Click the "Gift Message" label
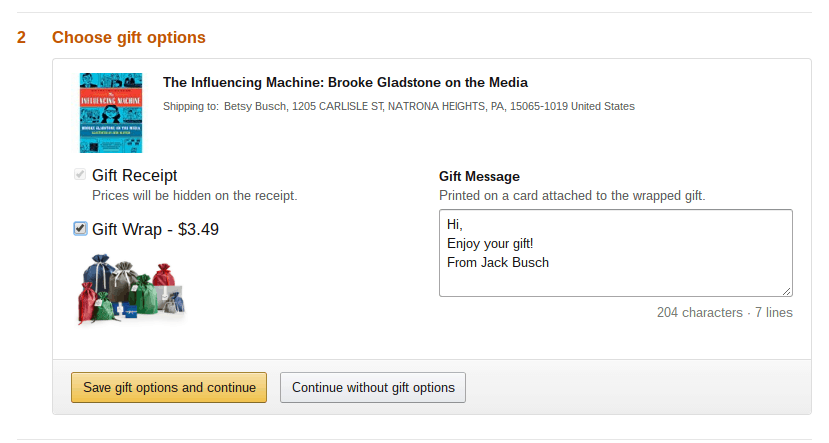The width and height of the screenshot is (829, 443). click(x=479, y=176)
